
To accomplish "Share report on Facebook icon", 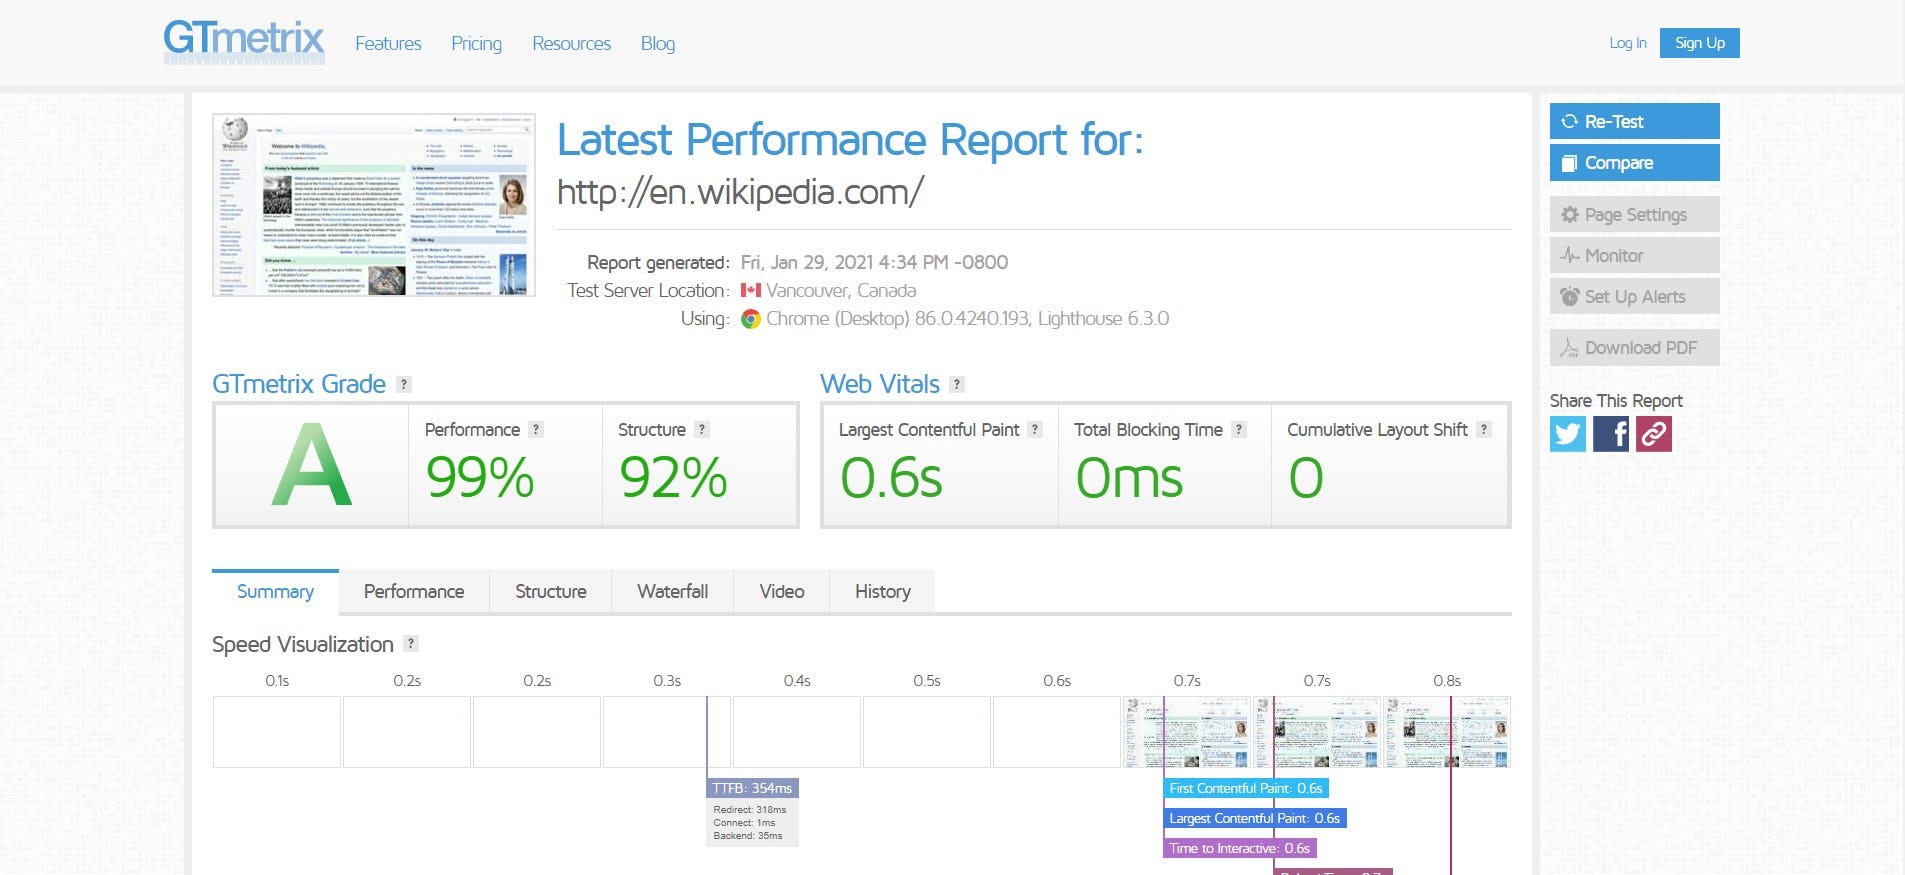I will coord(1610,434).
